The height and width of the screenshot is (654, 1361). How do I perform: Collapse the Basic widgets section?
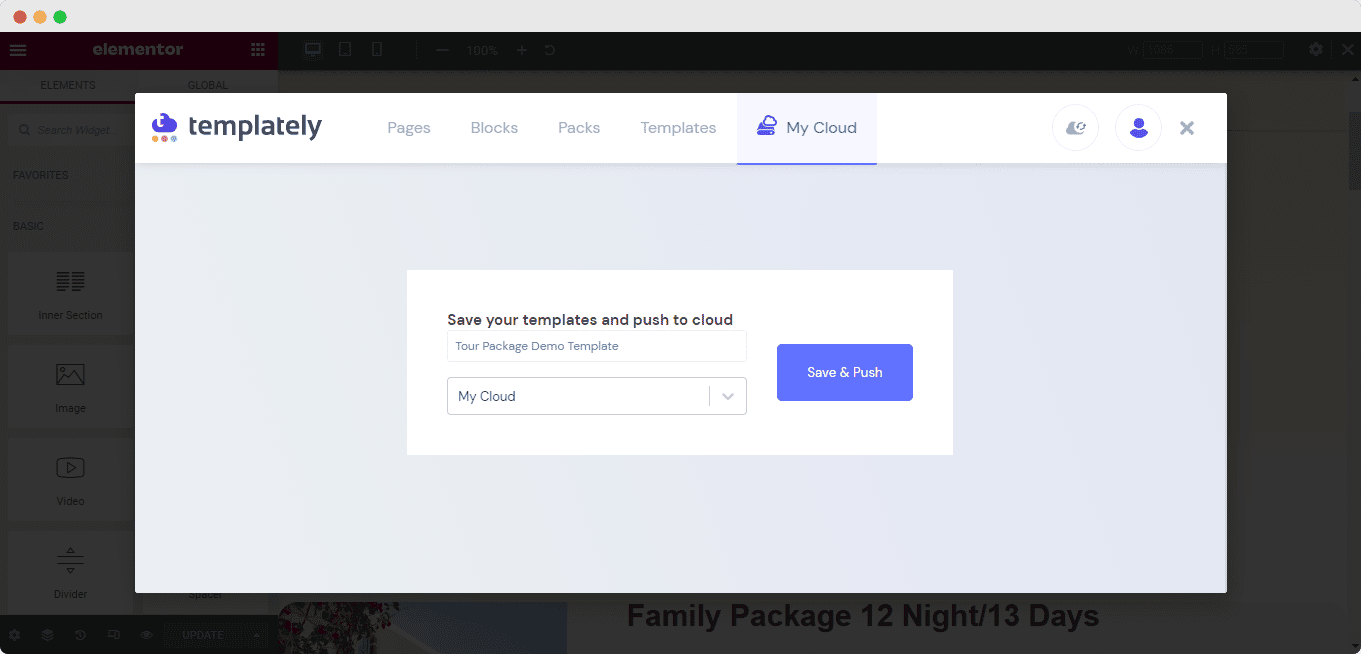click(x=28, y=226)
